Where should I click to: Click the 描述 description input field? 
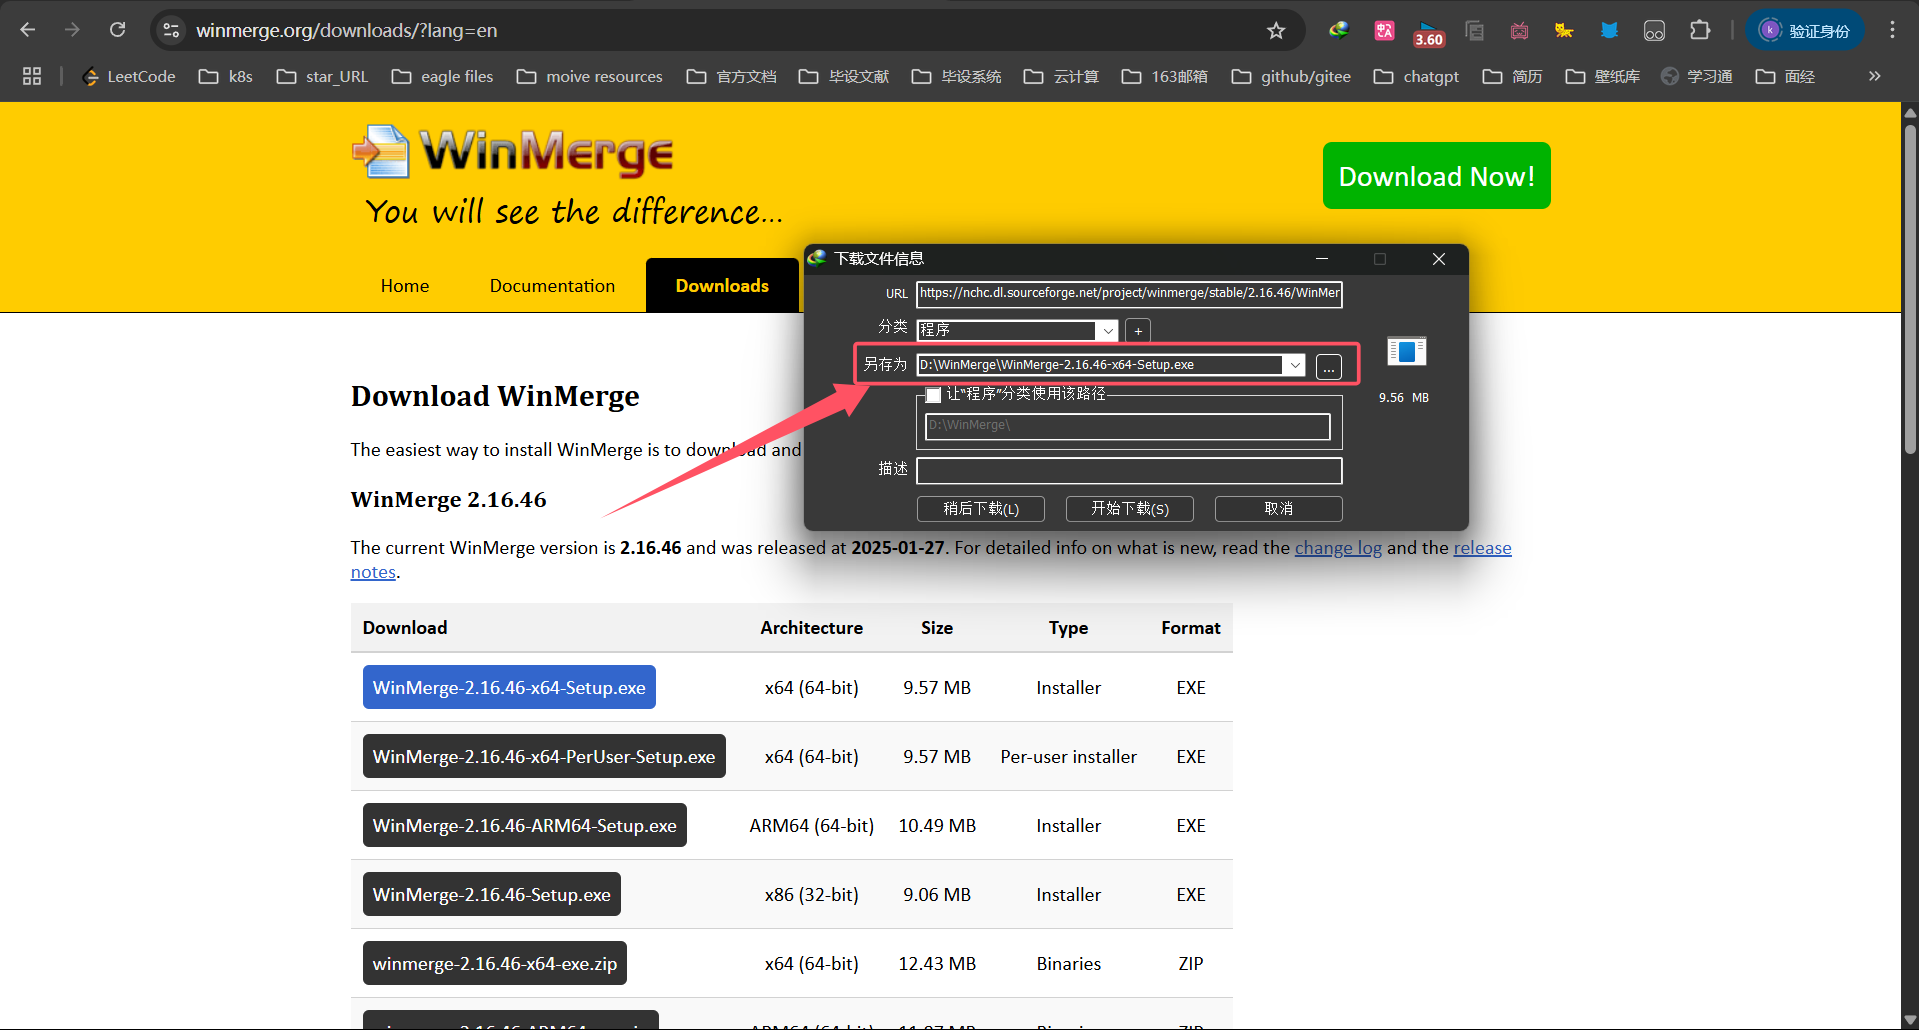[1129, 470]
